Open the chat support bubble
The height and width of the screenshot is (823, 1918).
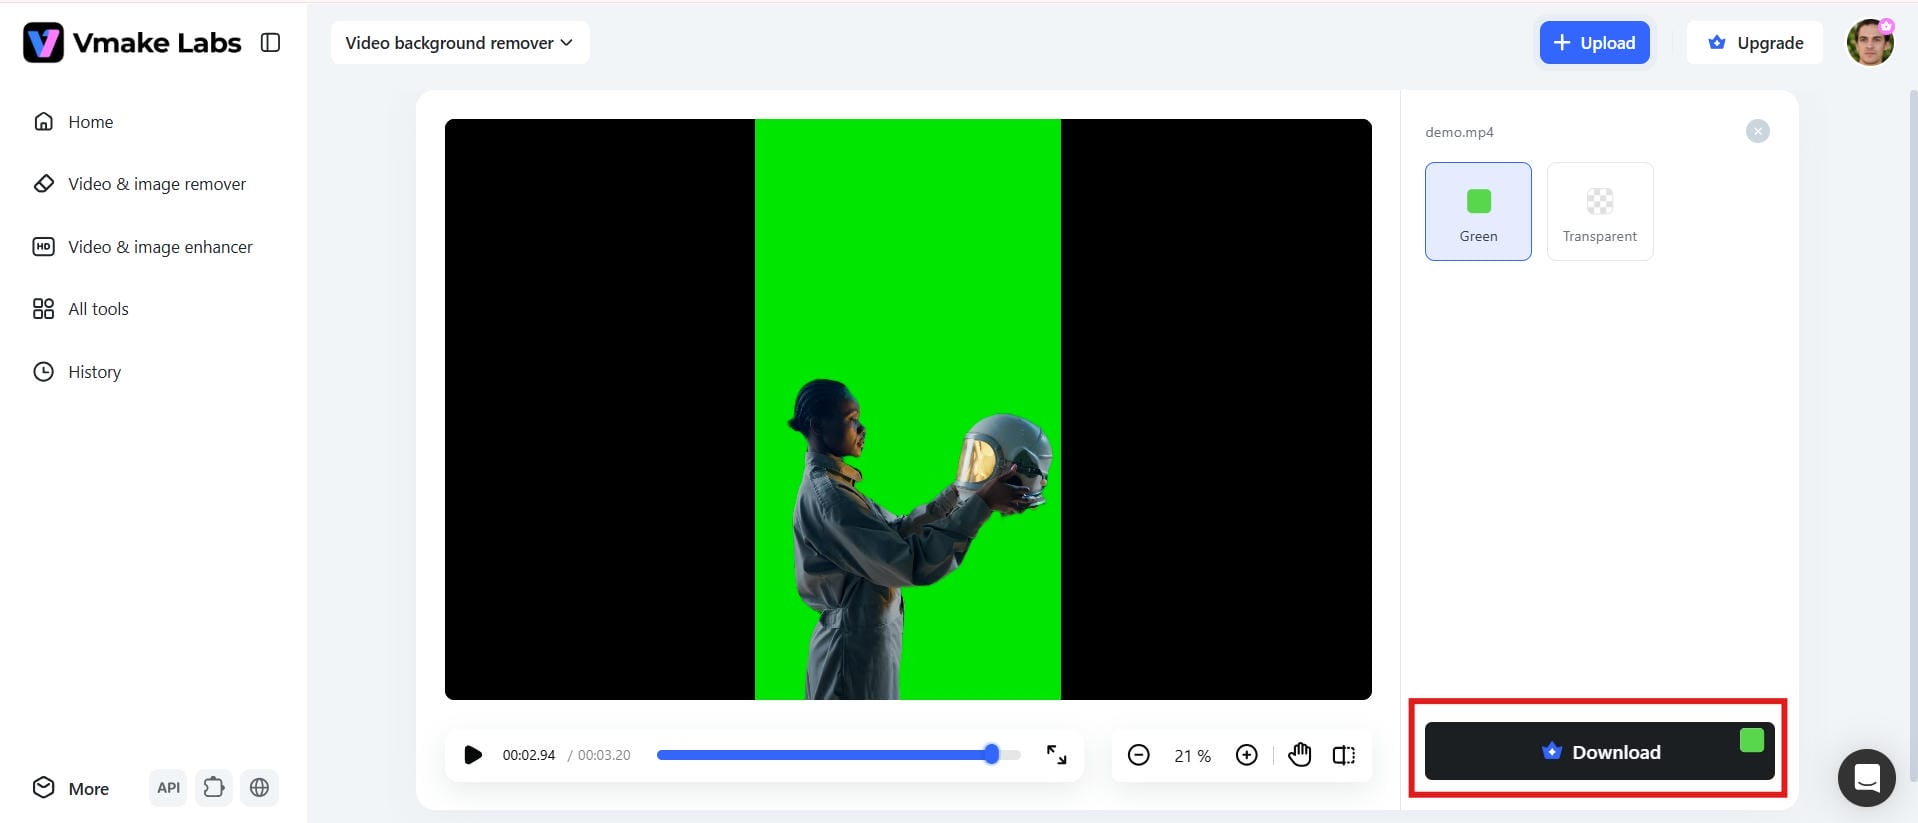tap(1867, 777)
